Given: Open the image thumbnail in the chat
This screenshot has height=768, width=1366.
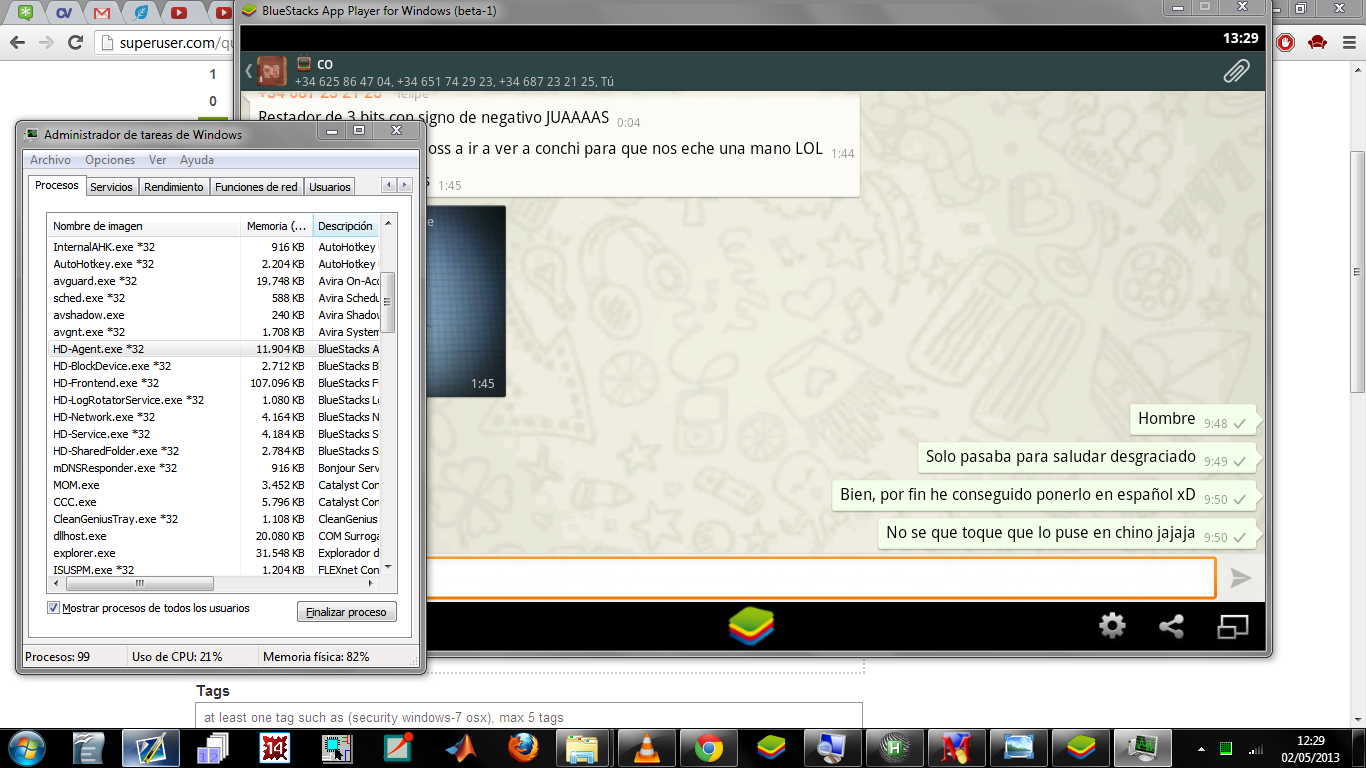Looking at the screenshot, I should (x=466, y=301).
